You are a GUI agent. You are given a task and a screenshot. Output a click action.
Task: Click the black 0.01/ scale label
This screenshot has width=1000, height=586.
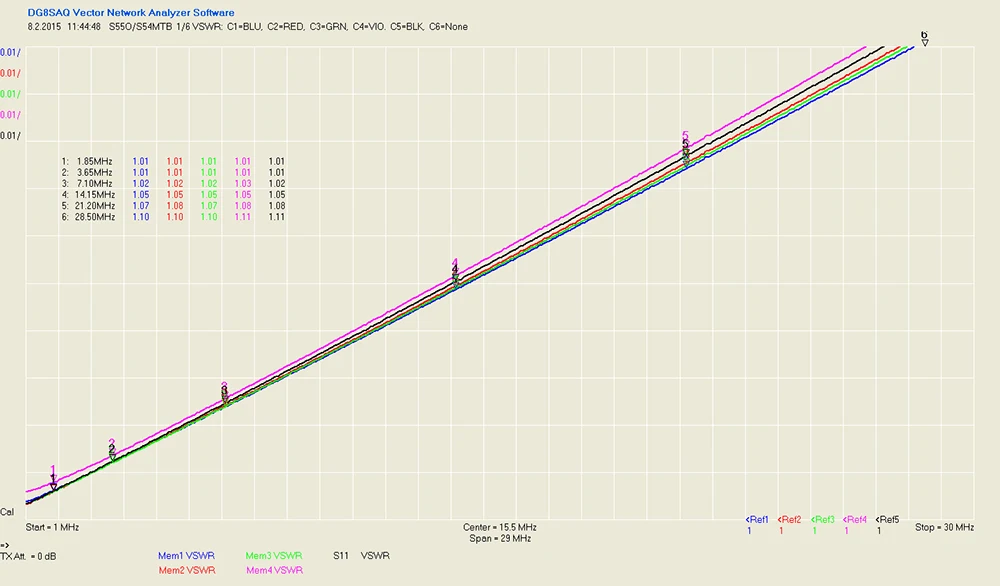coord(10,136)
